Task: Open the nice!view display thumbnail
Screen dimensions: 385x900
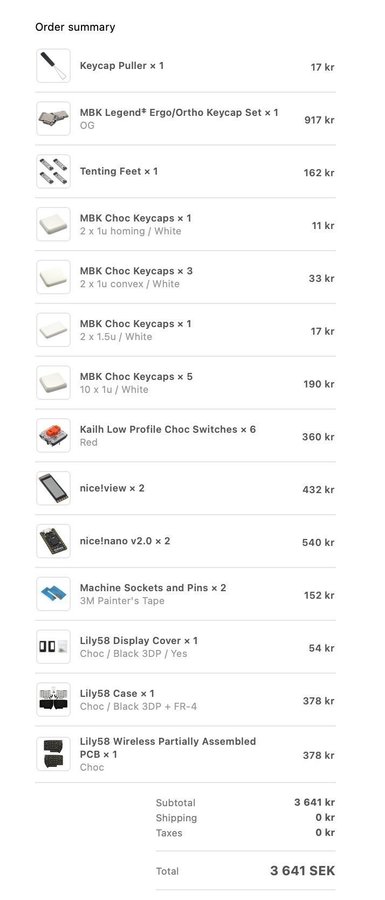Action: pyautogui.click(x=53, y=488)
